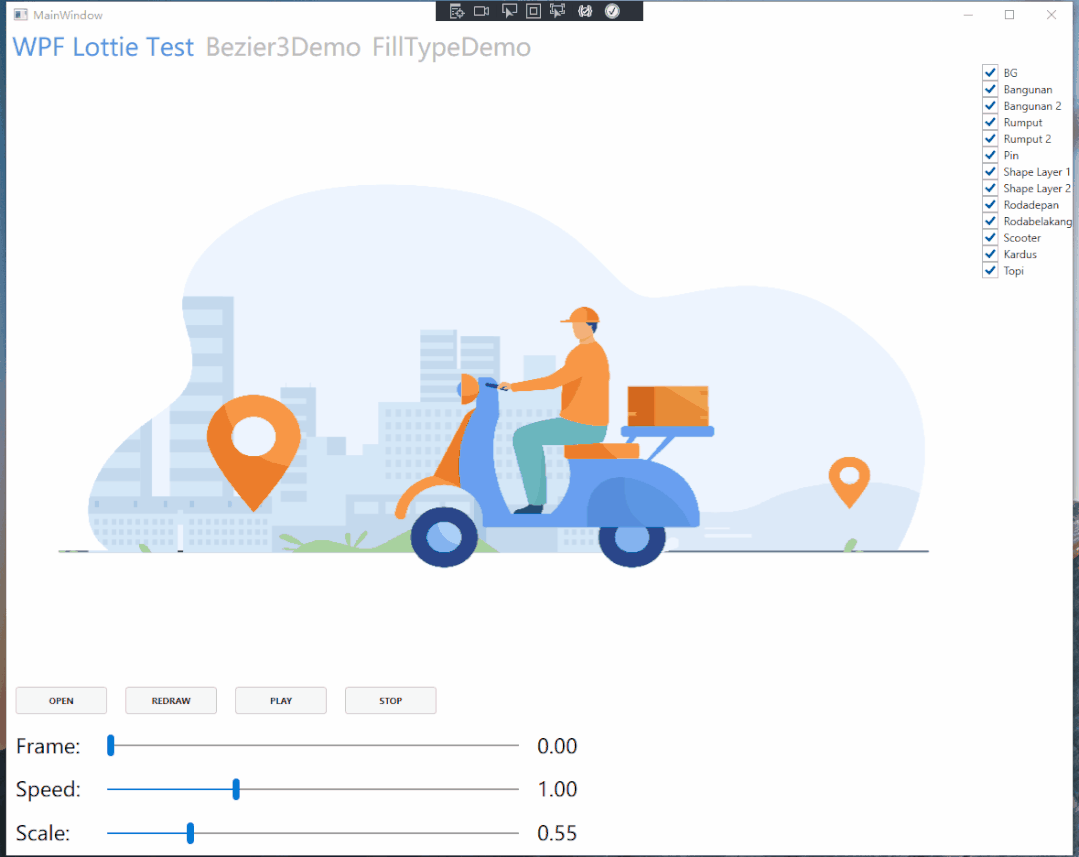Click the MainWindow title text
Image resolution: width=1079 pixels, height=857 pixels.
(67, 14)
